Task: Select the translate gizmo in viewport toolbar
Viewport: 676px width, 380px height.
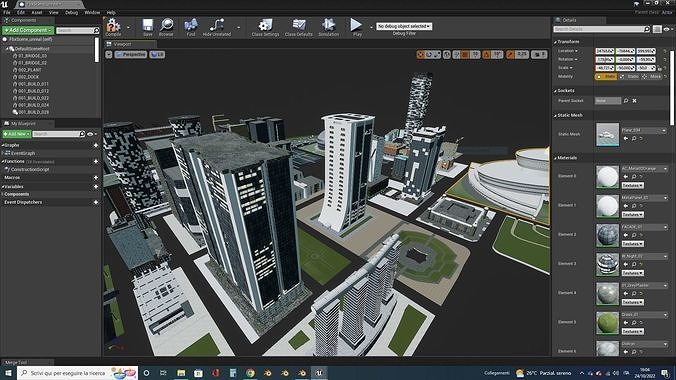Action: click(421, 54)
